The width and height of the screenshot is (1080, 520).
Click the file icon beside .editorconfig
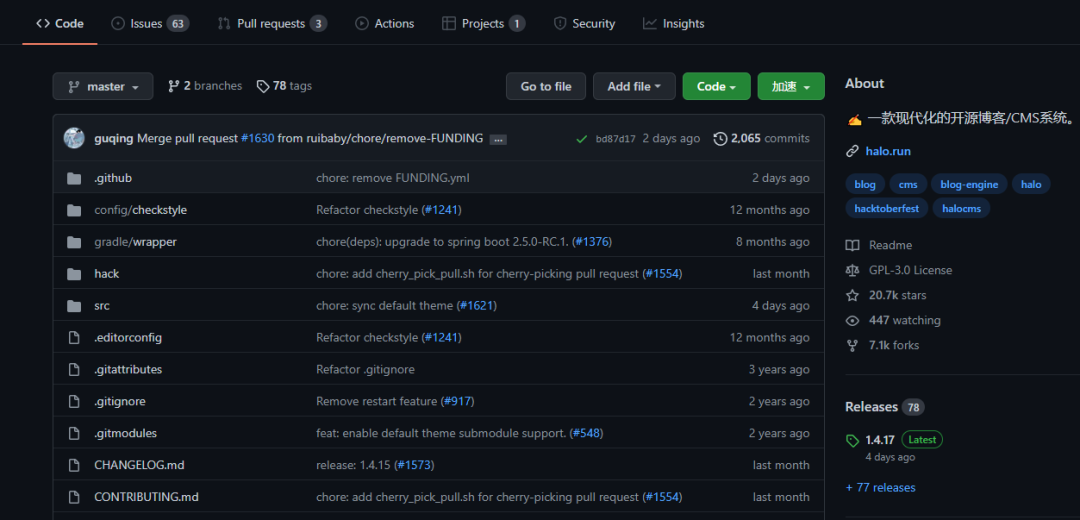point(74,337)
